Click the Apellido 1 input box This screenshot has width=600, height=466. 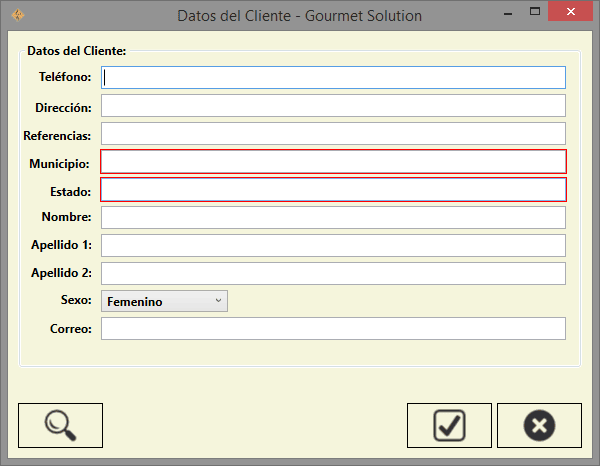tap(333, 245)
